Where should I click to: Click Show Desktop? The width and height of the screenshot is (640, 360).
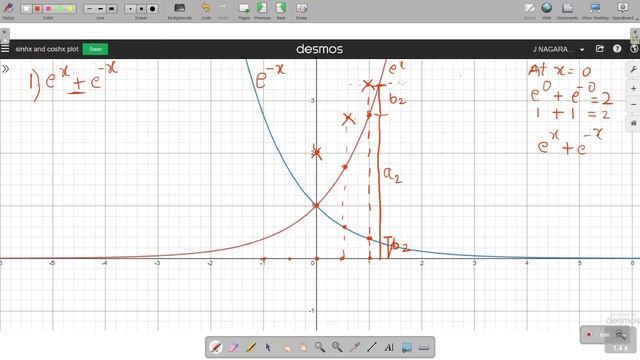(595, 11)
